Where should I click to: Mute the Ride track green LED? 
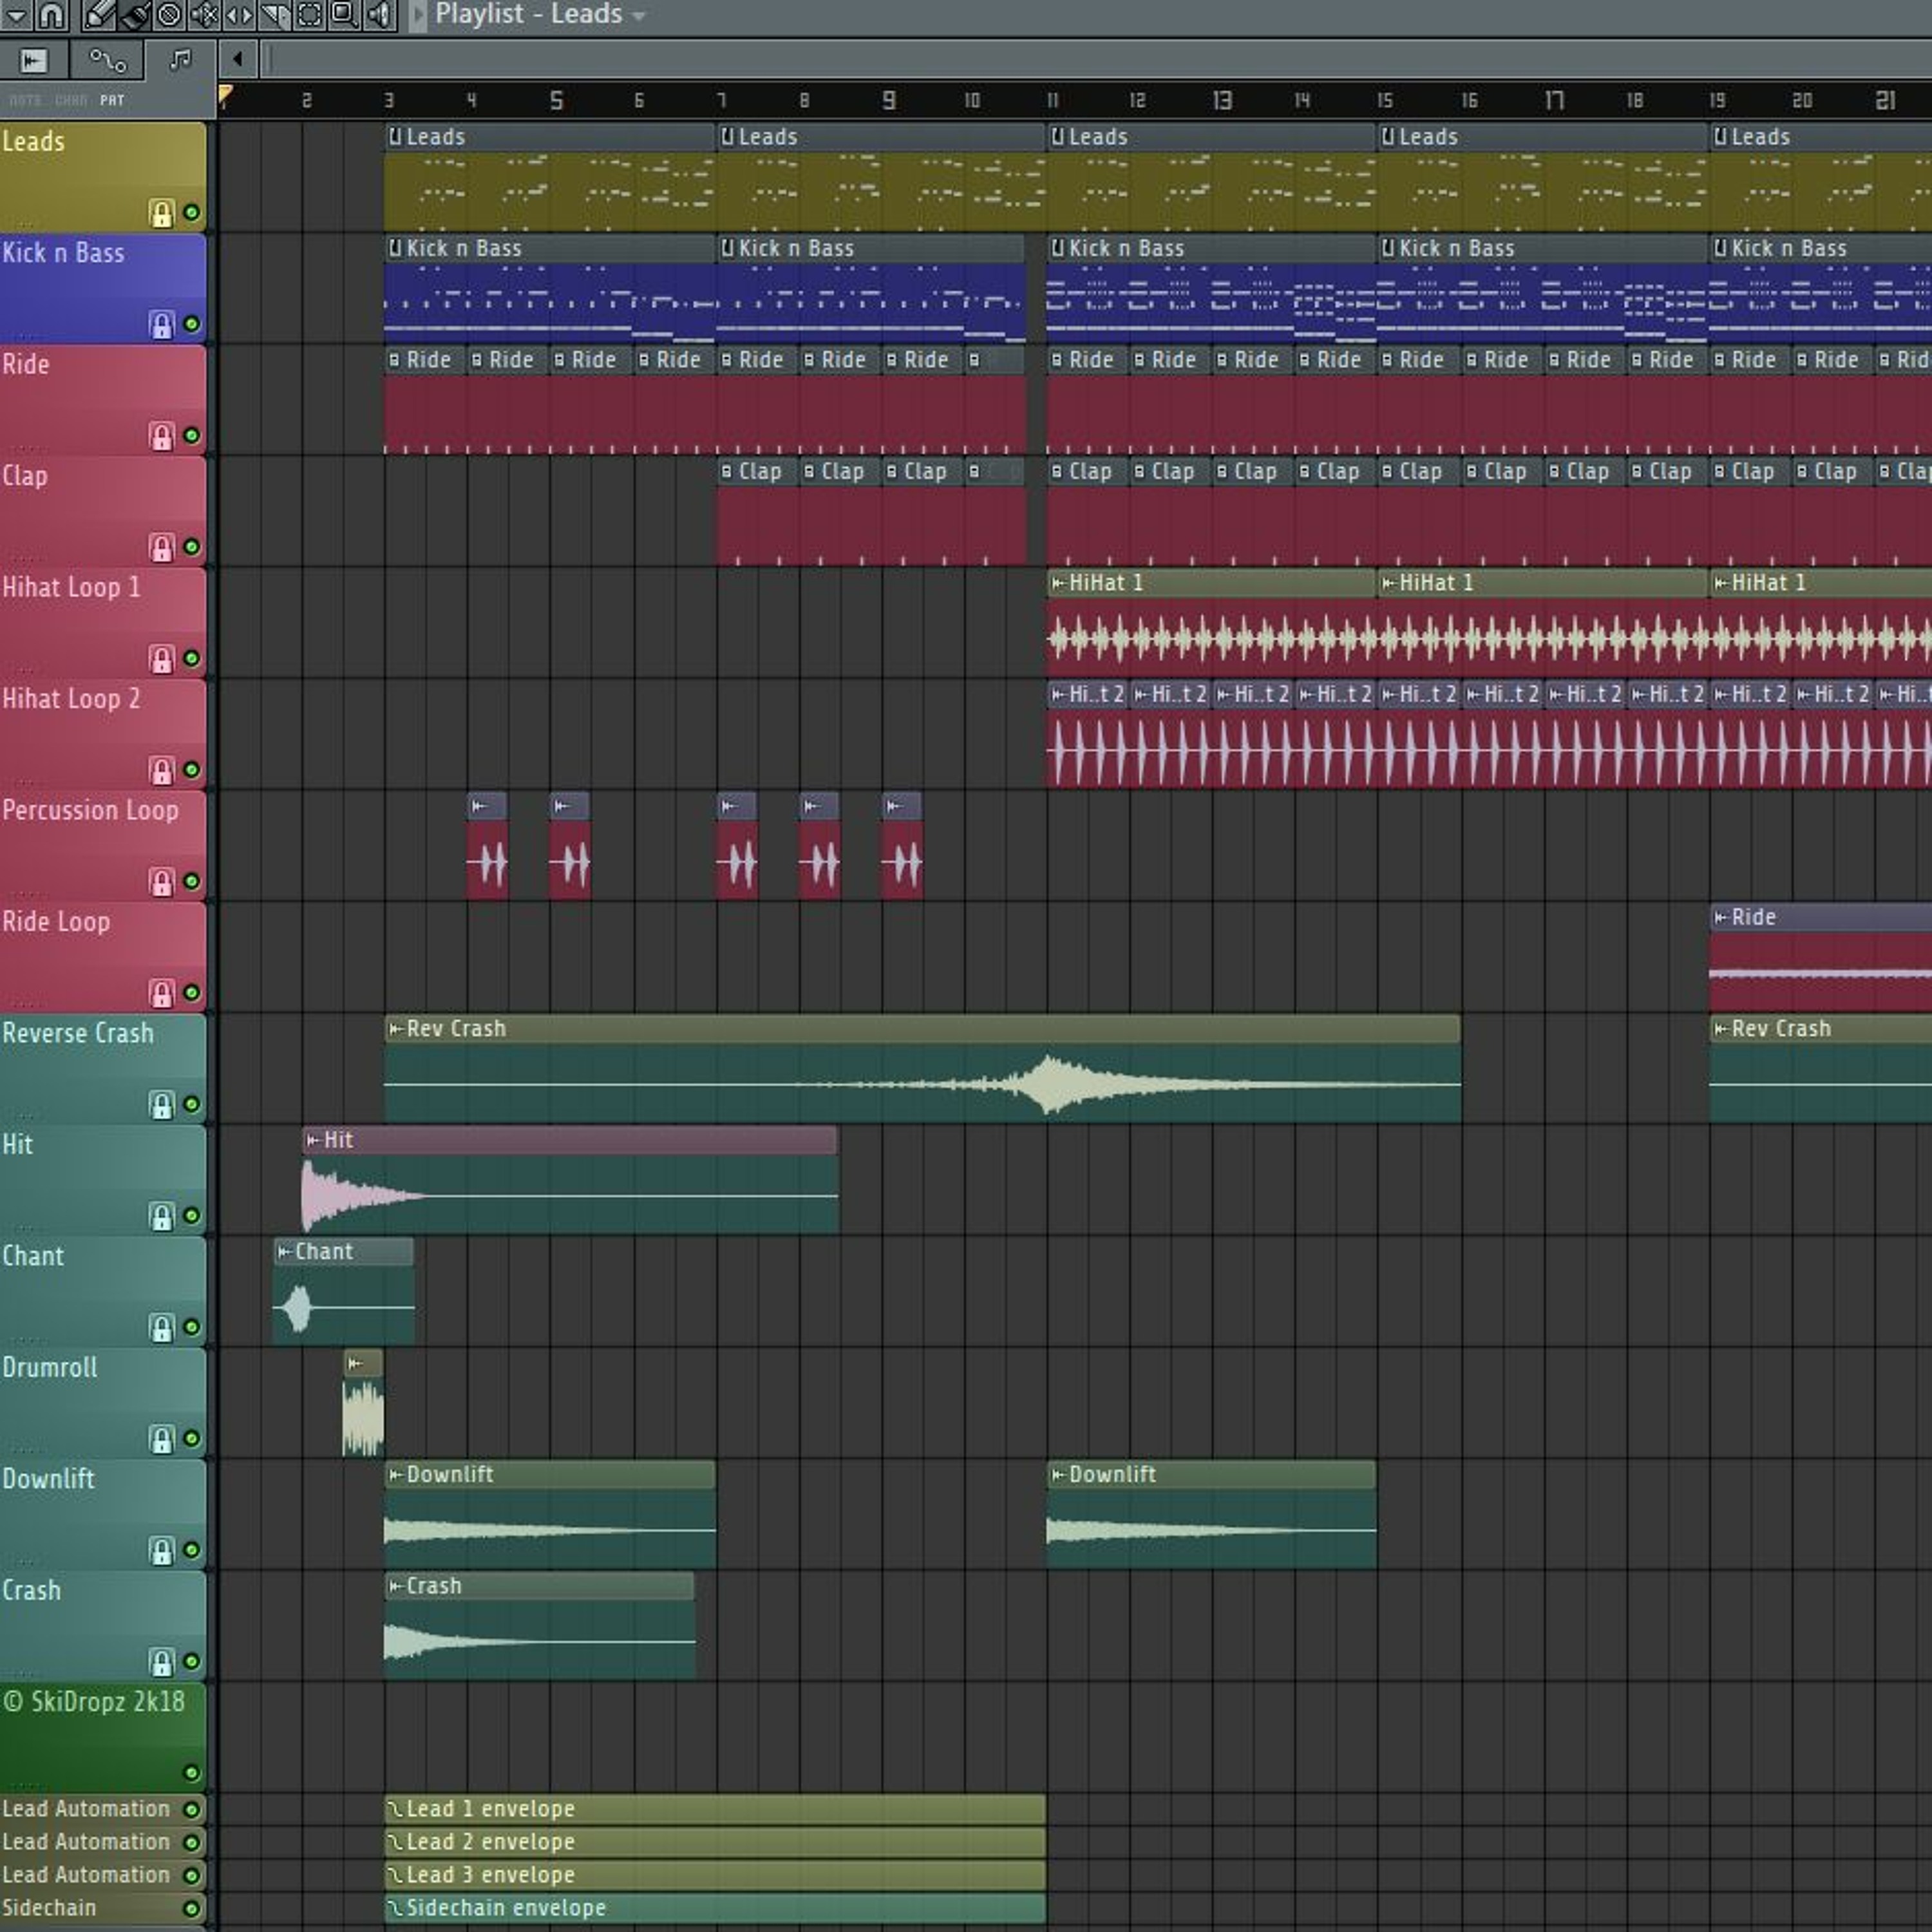point(191,436)
